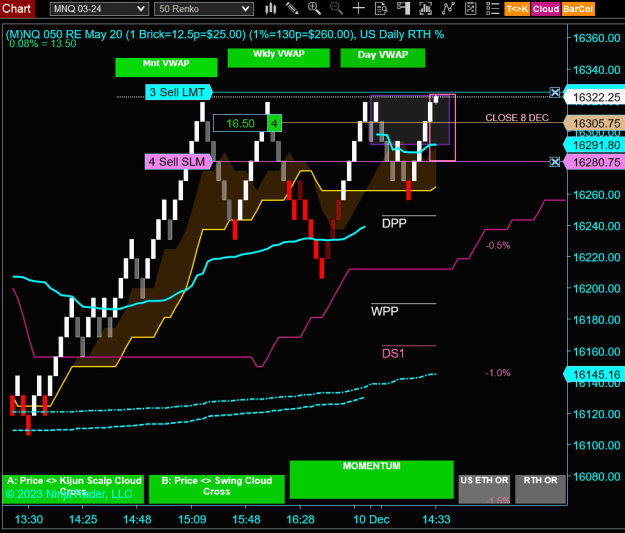Click the 16200.00 price axis label
The width and height of the screenshot is (625, 533).
click(596, 289)
